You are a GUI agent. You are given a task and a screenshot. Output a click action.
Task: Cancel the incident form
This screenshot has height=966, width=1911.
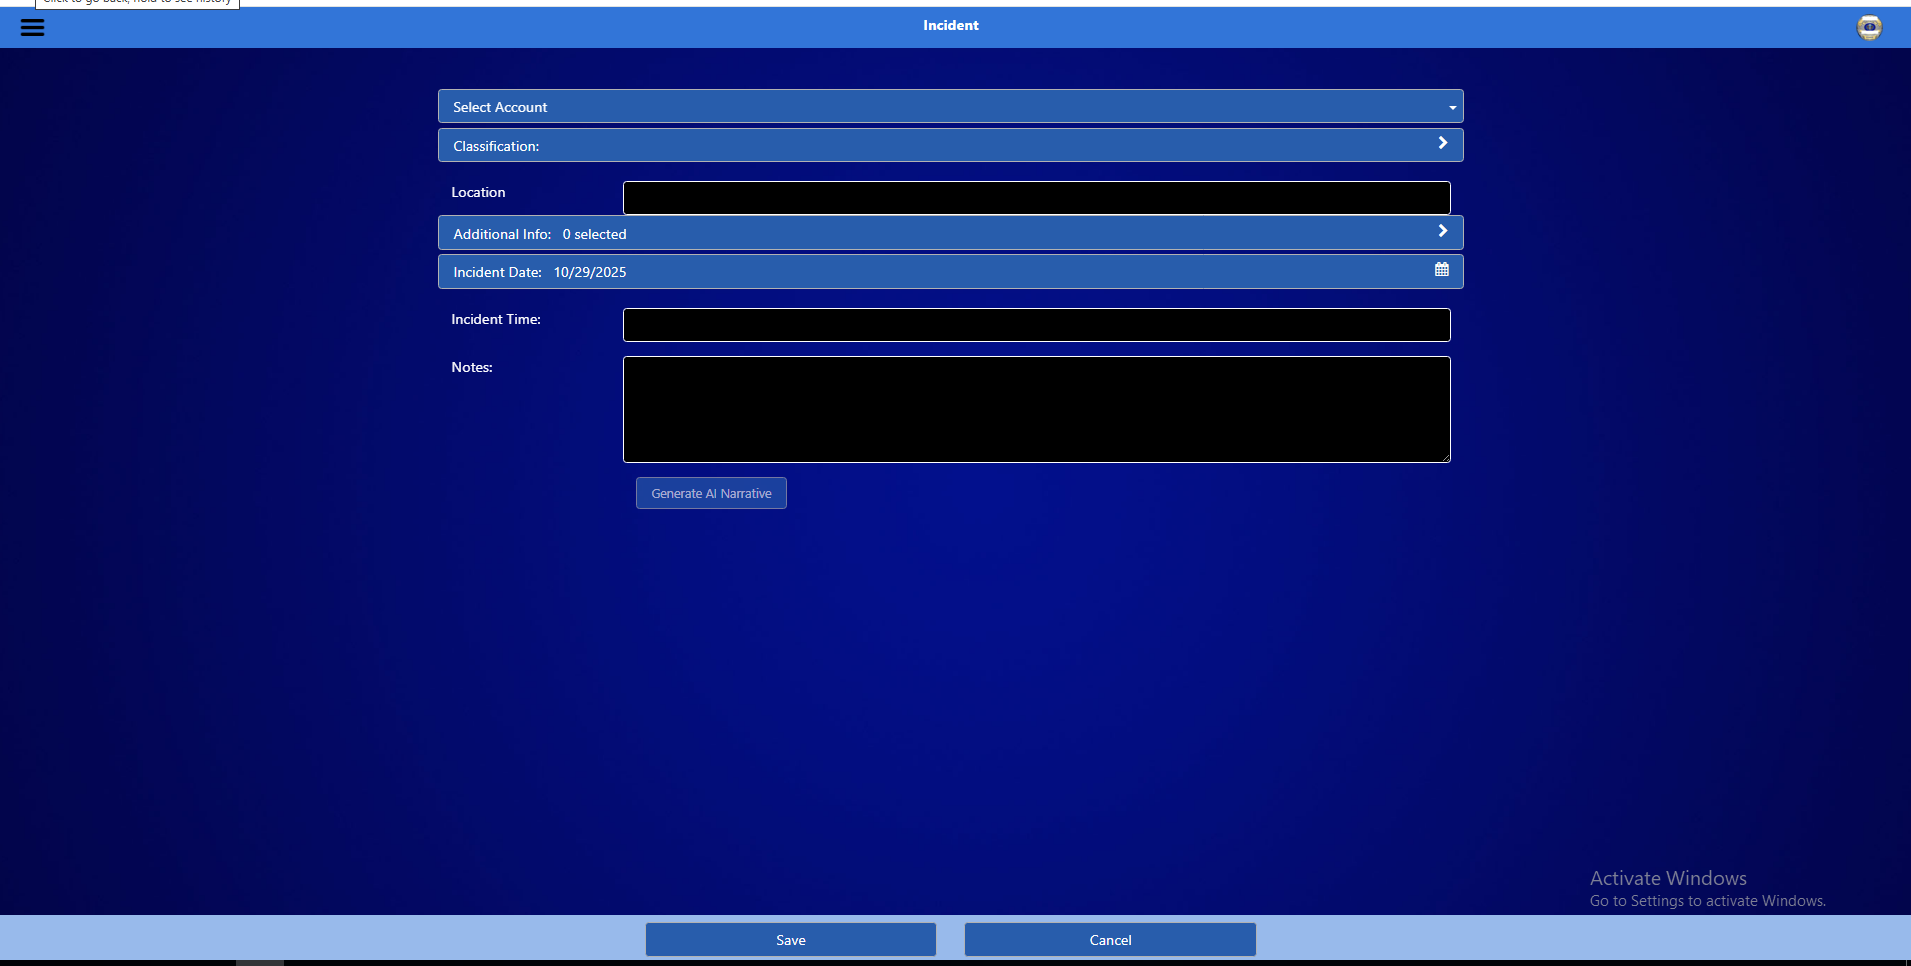point(1109,939)
